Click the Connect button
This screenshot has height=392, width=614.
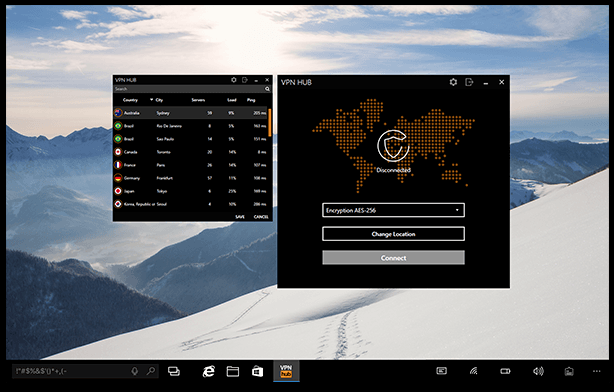(393, 258)
